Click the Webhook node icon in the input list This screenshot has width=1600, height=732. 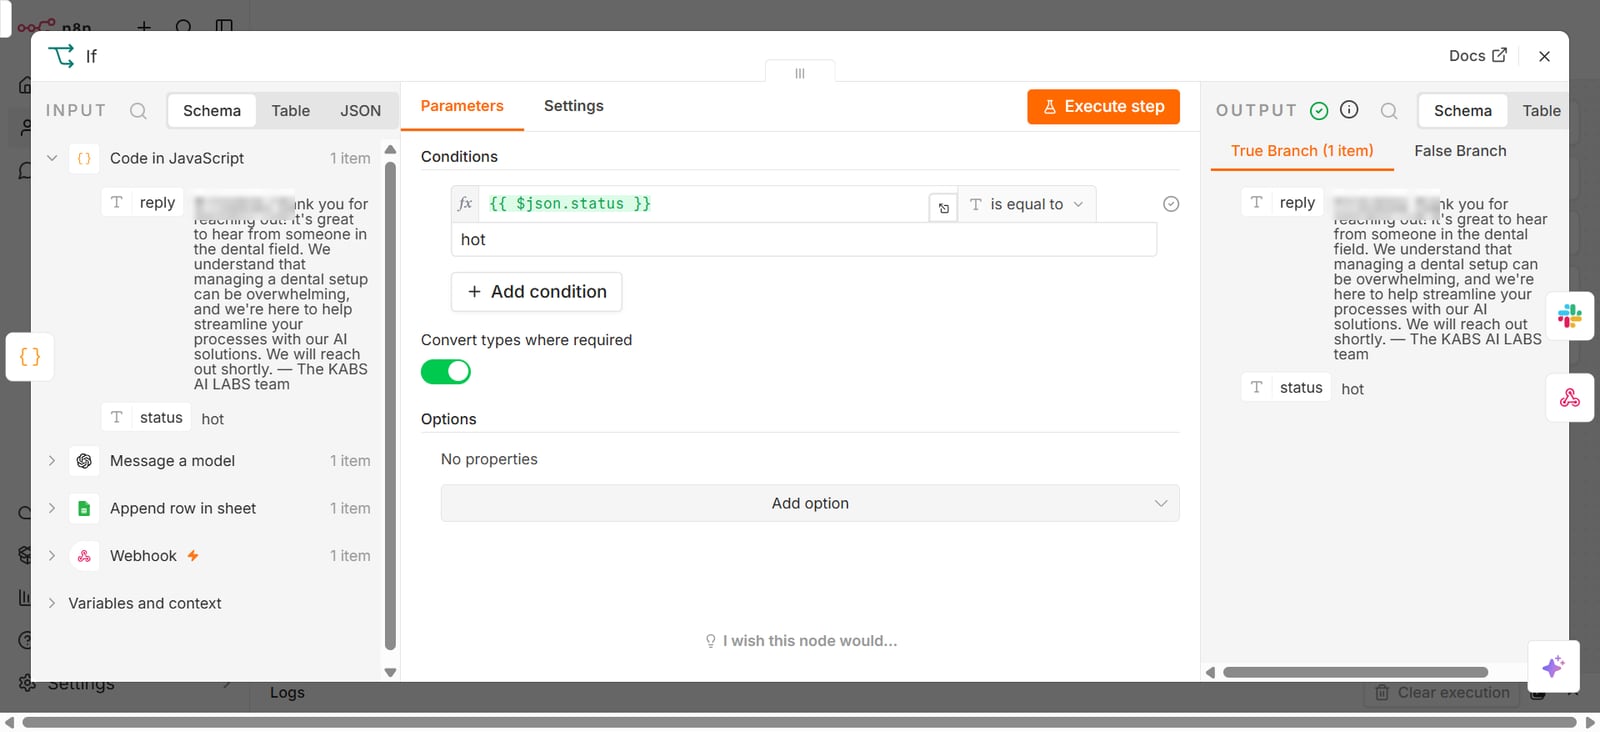point(84,556)
